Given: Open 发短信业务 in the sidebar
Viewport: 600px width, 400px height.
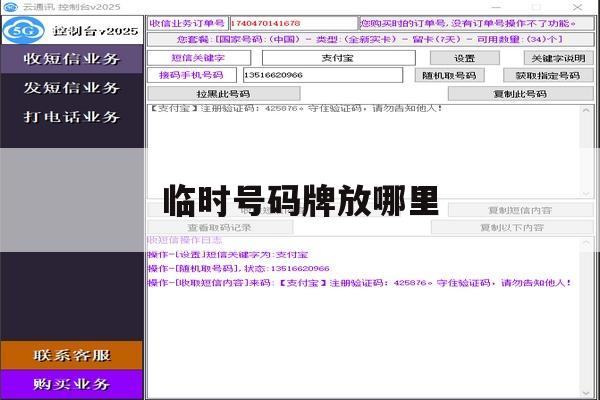Looking at the screenshot, I should coord(72,88).
